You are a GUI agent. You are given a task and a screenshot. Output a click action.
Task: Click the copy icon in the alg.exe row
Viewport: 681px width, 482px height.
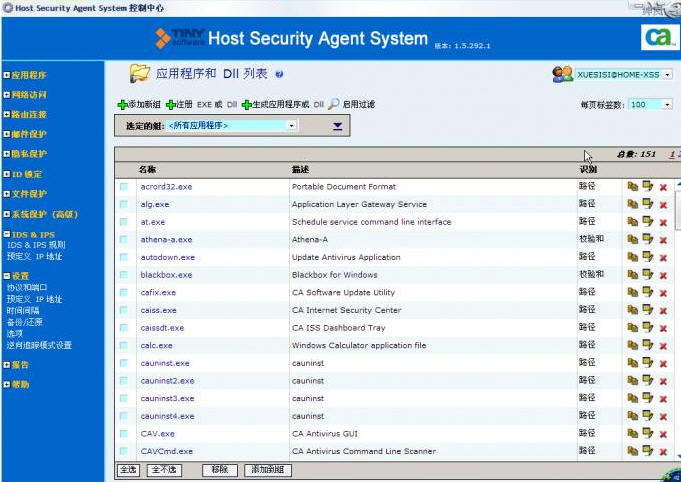coord(633,204)
